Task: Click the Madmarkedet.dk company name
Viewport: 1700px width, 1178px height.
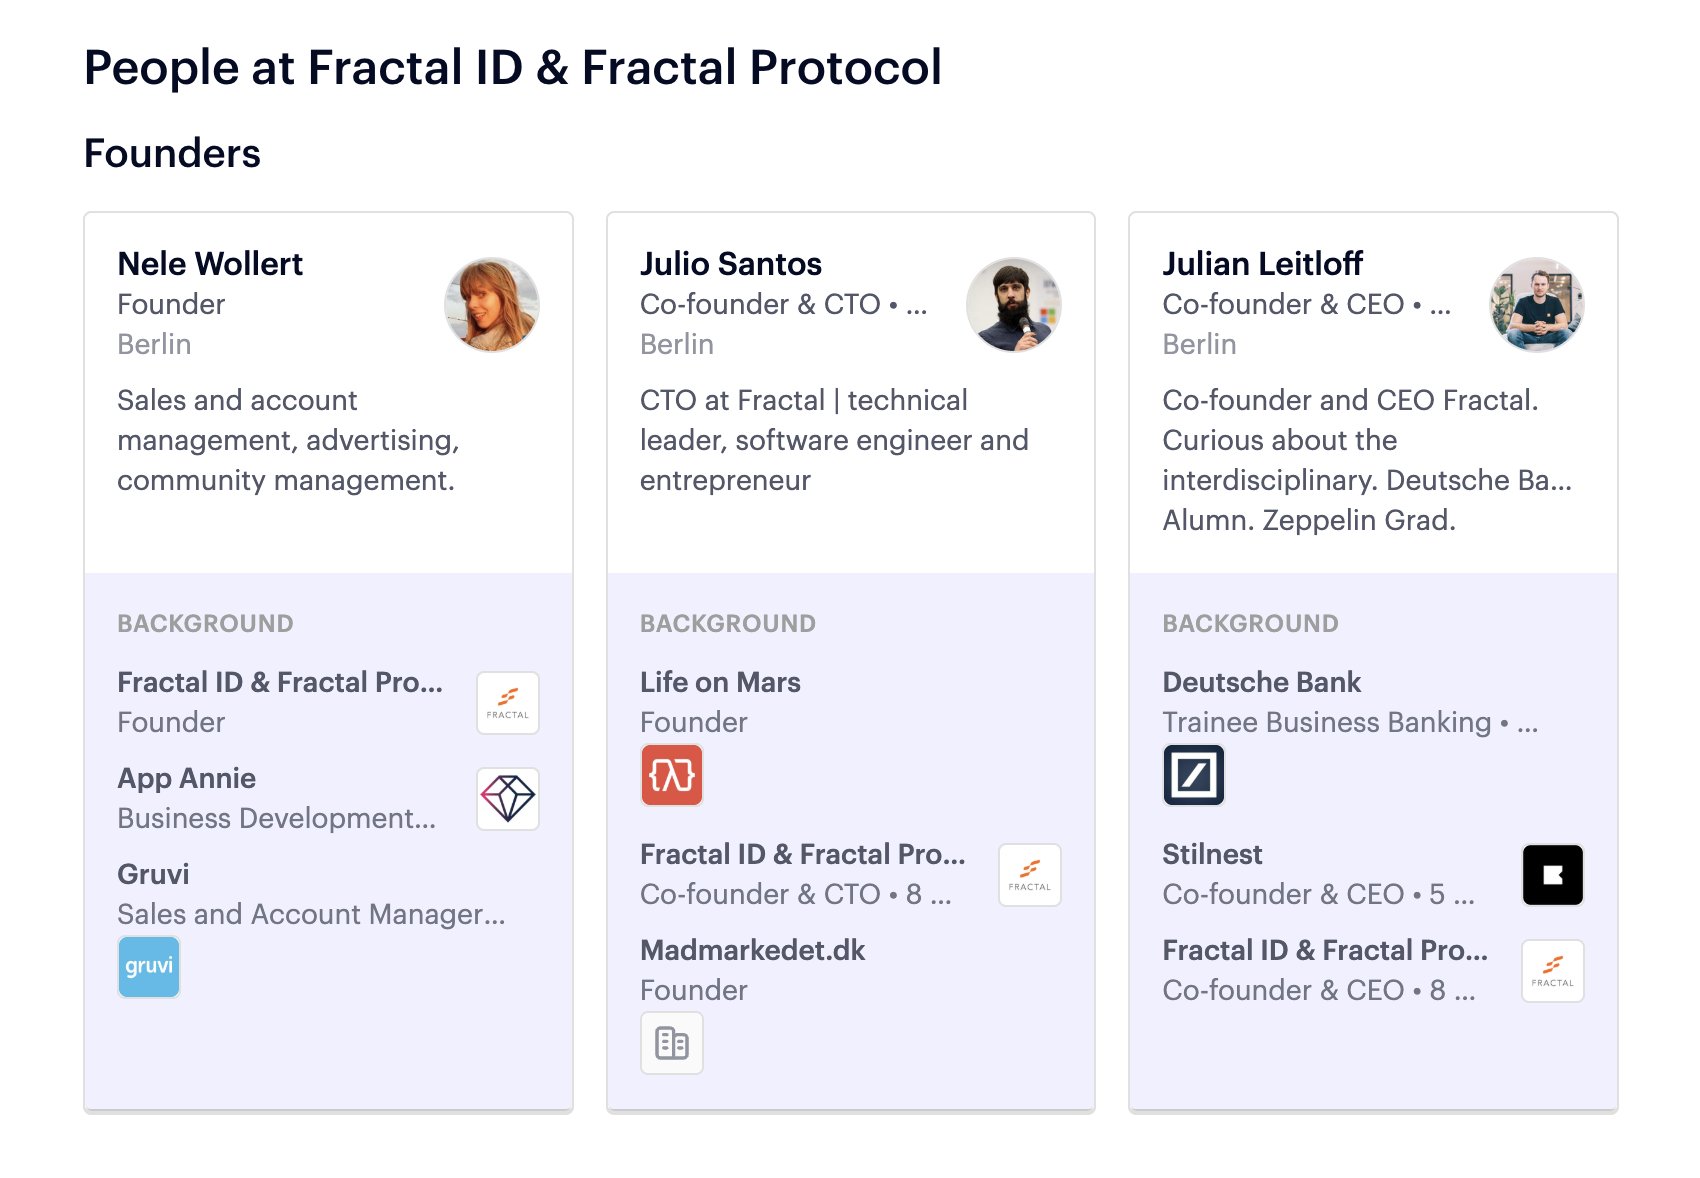Action: click(752, 950)
